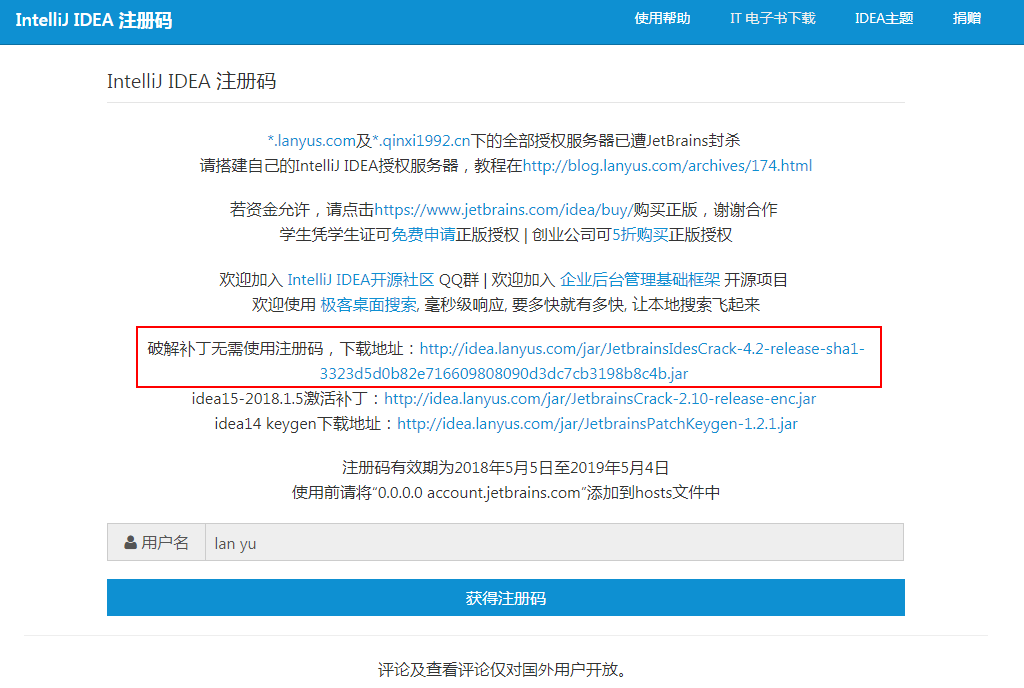This screenshot has width=1024, height=688.
Task: Download JetbrainsIdesCrack-4.2-release jar link
Action: [x=592, y=361]
